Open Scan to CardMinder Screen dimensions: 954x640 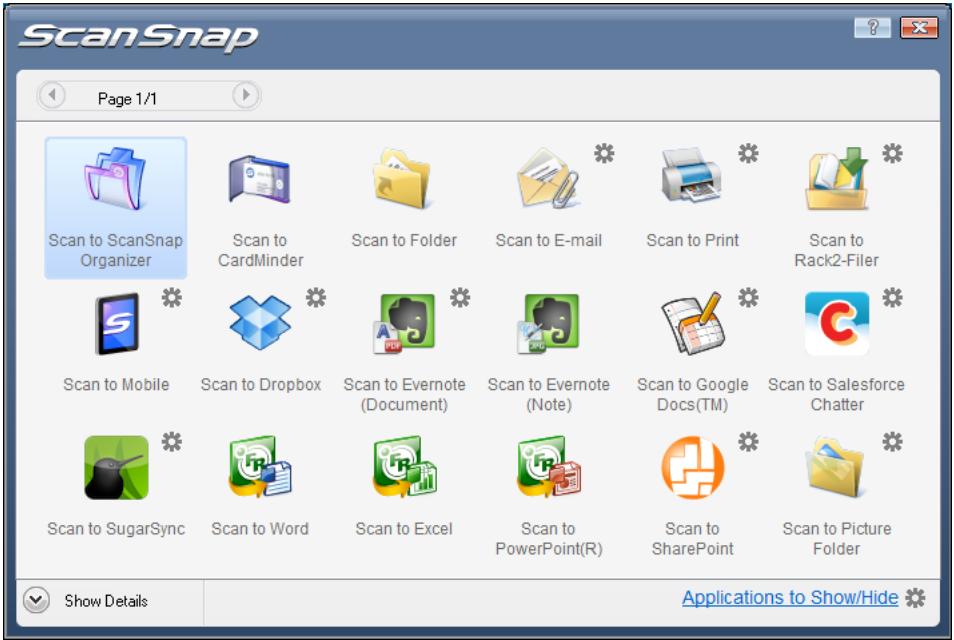(x=260, y=179)
